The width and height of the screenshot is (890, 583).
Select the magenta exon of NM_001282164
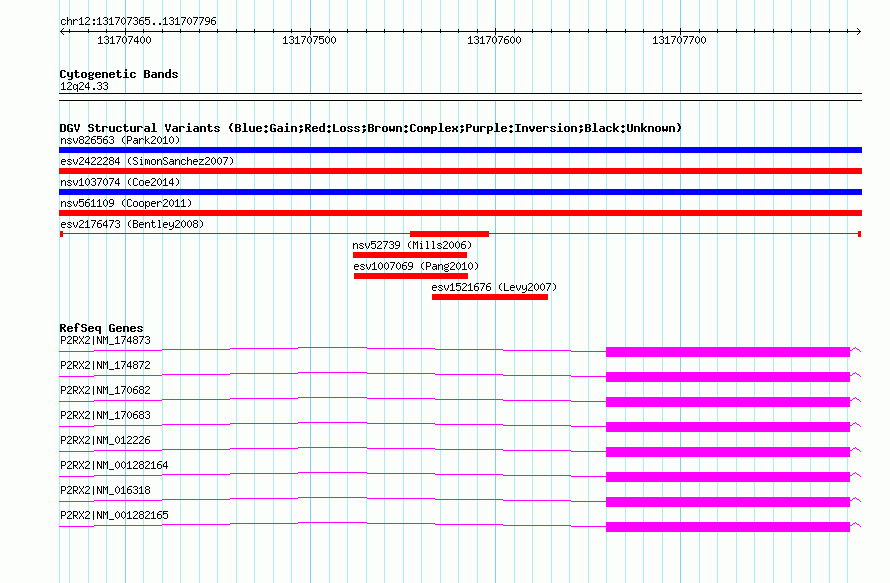(728, 477)
